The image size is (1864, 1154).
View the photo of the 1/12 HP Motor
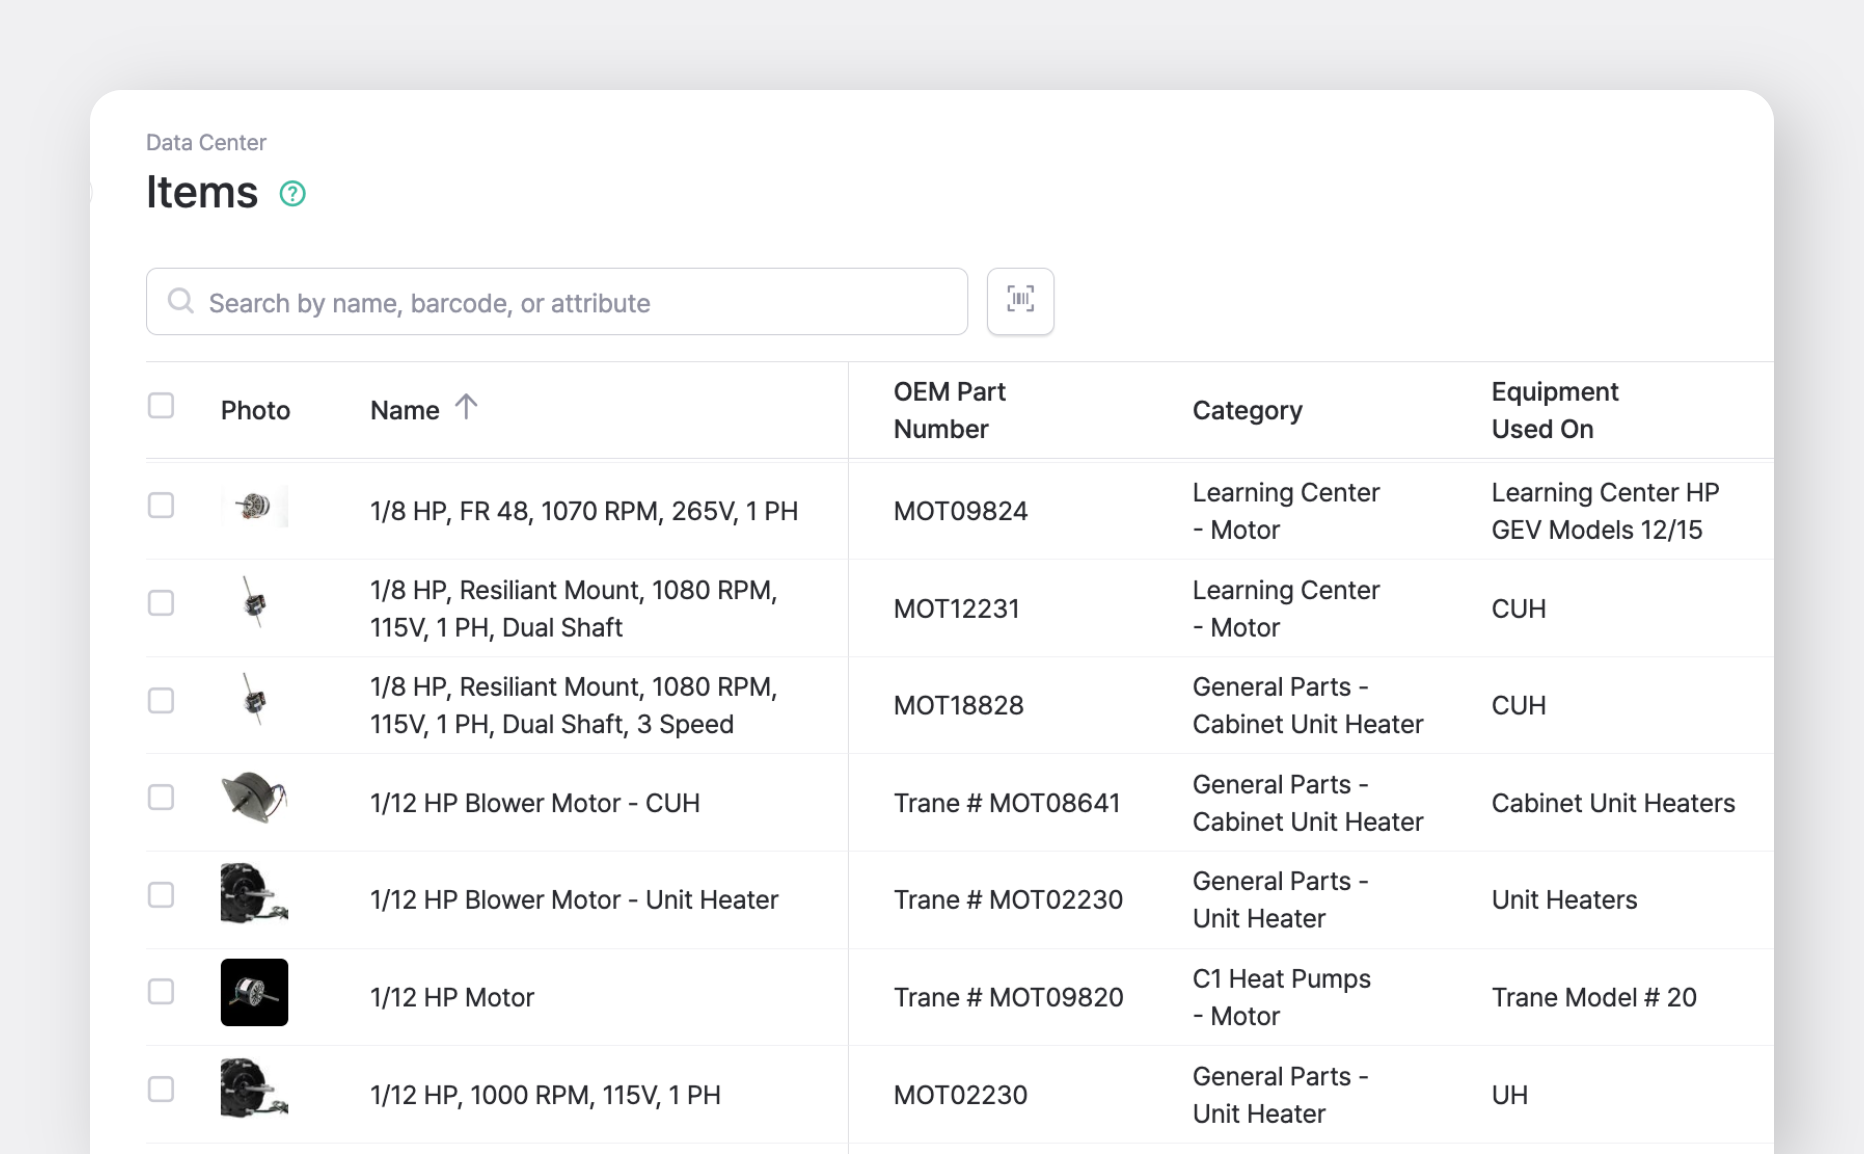(x=254, y=992)
